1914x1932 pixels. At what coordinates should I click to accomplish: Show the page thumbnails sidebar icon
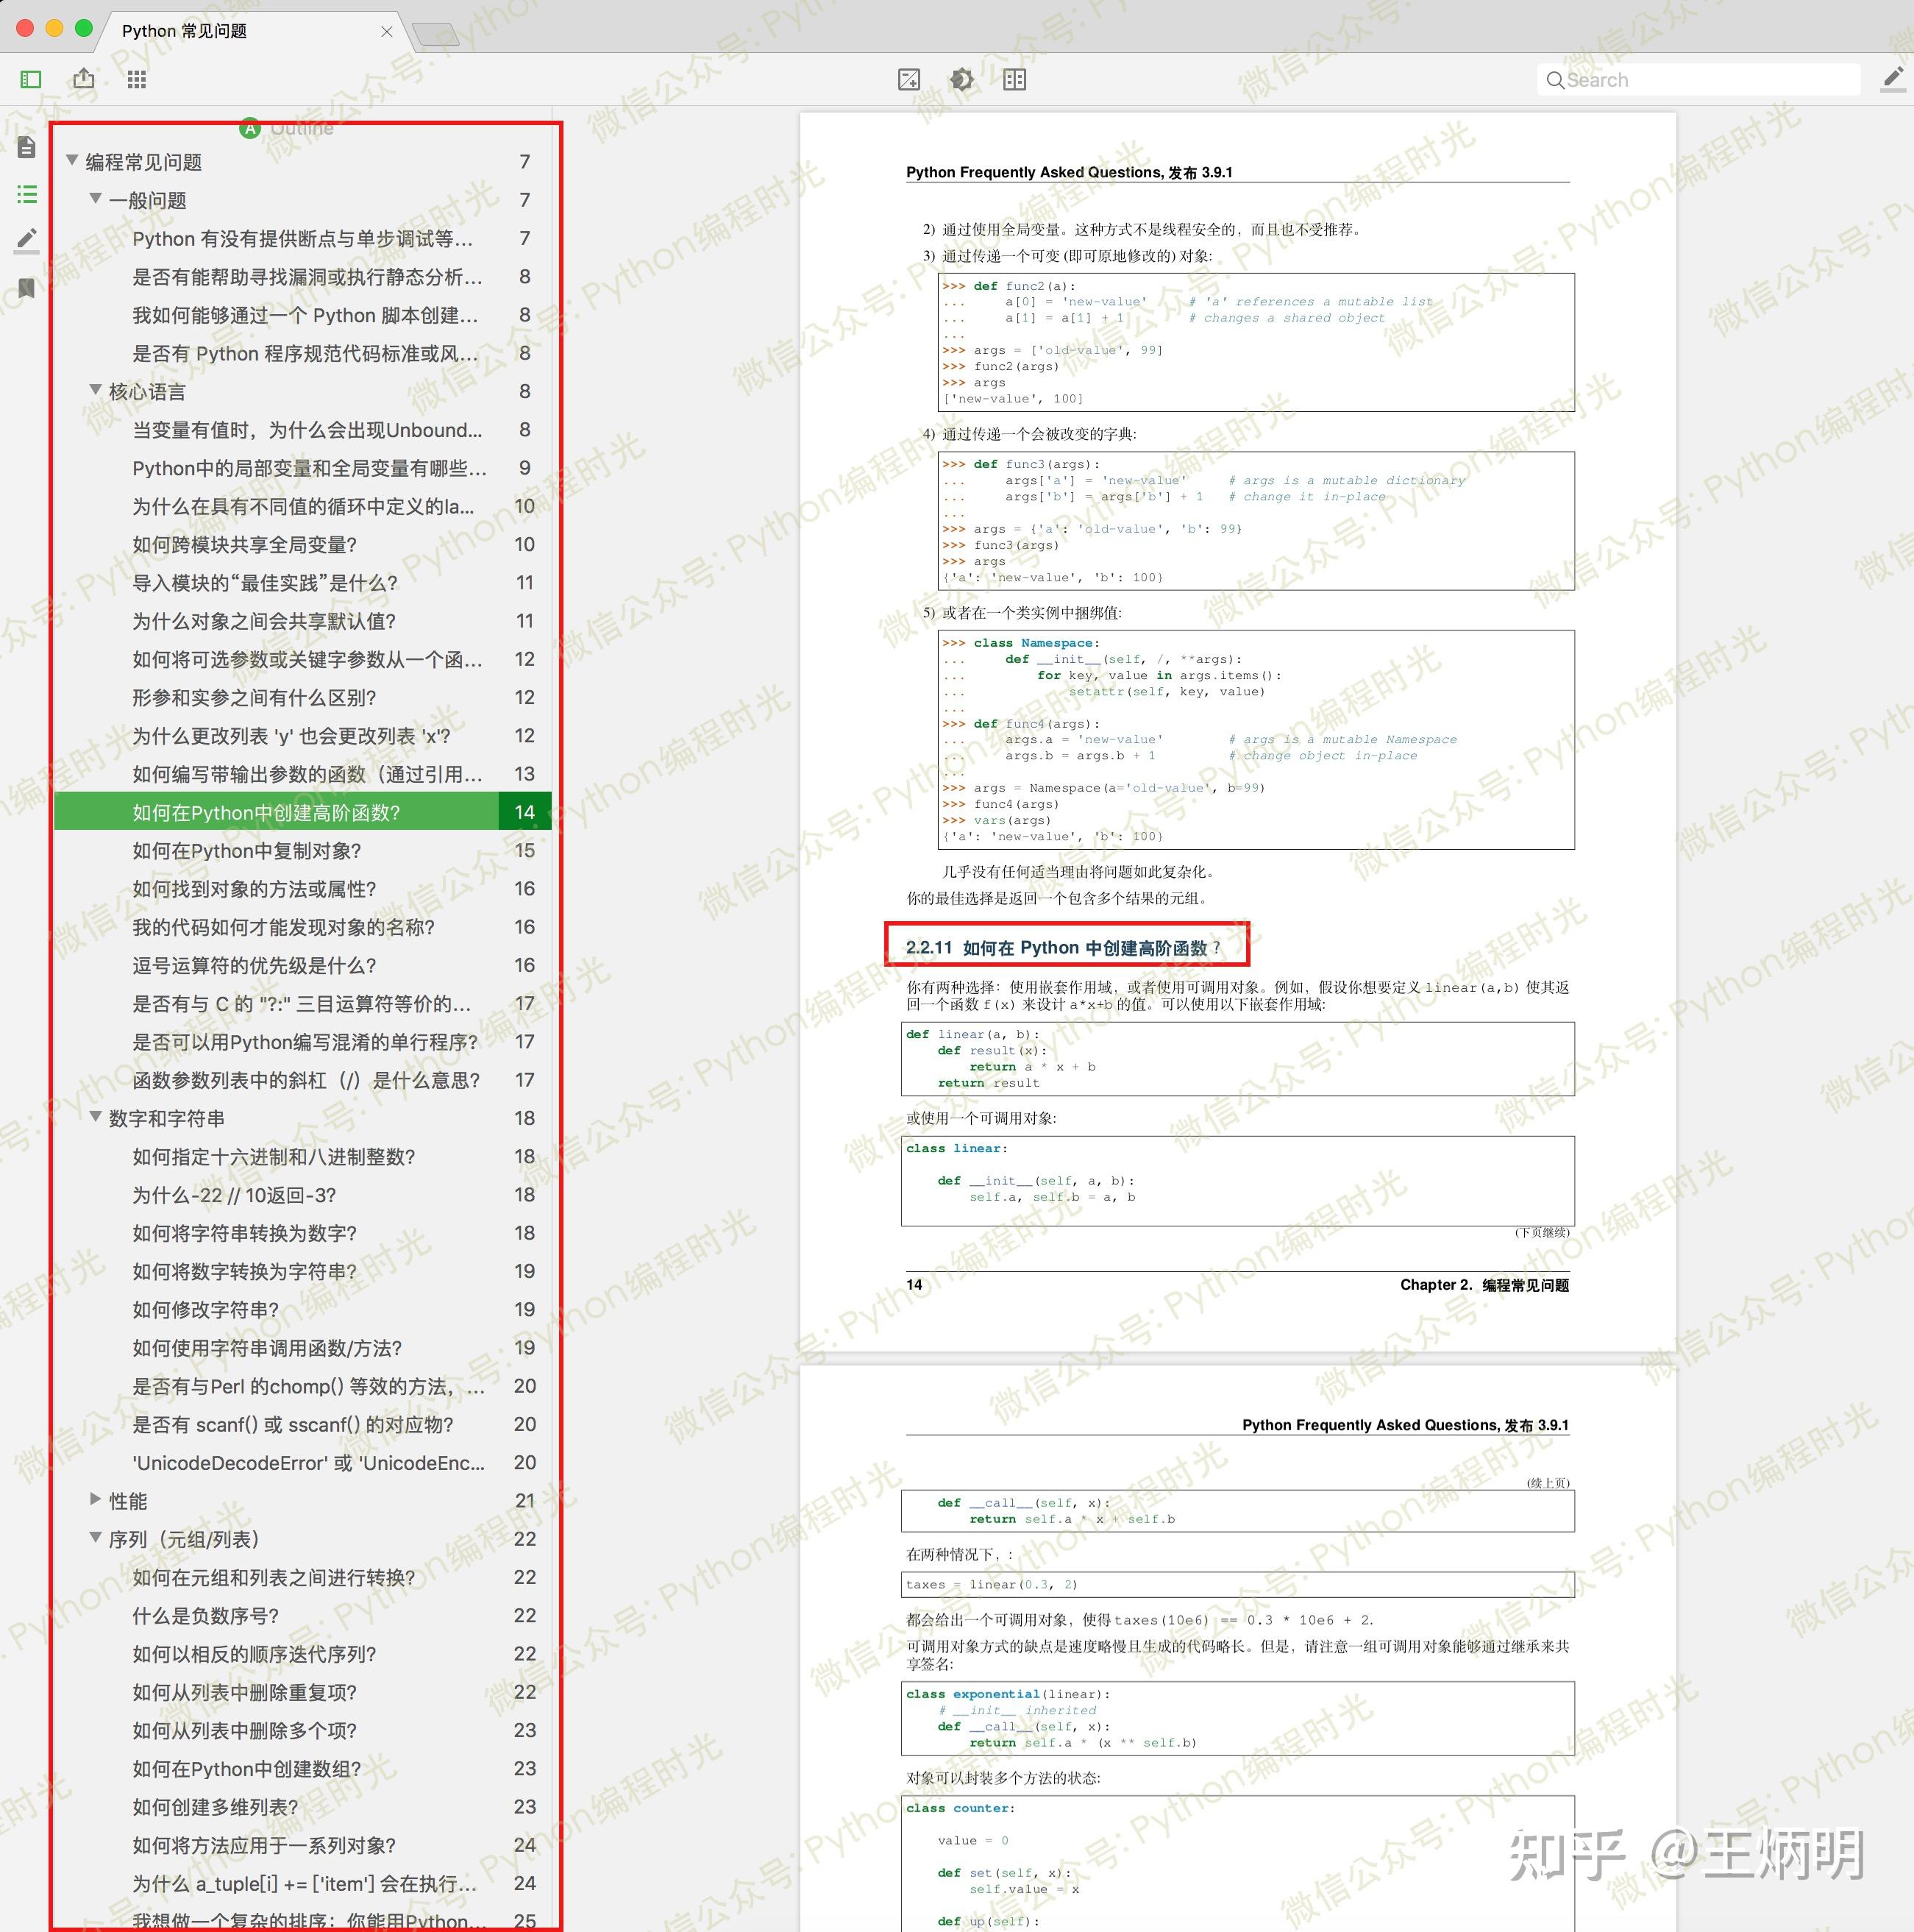pos(27,147)
